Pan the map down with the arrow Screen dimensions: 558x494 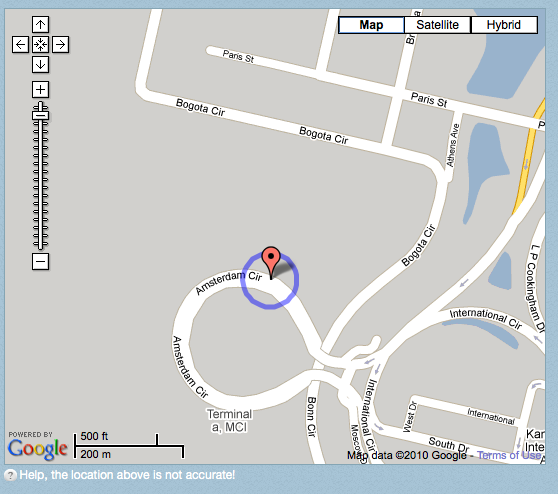point(40,64)
